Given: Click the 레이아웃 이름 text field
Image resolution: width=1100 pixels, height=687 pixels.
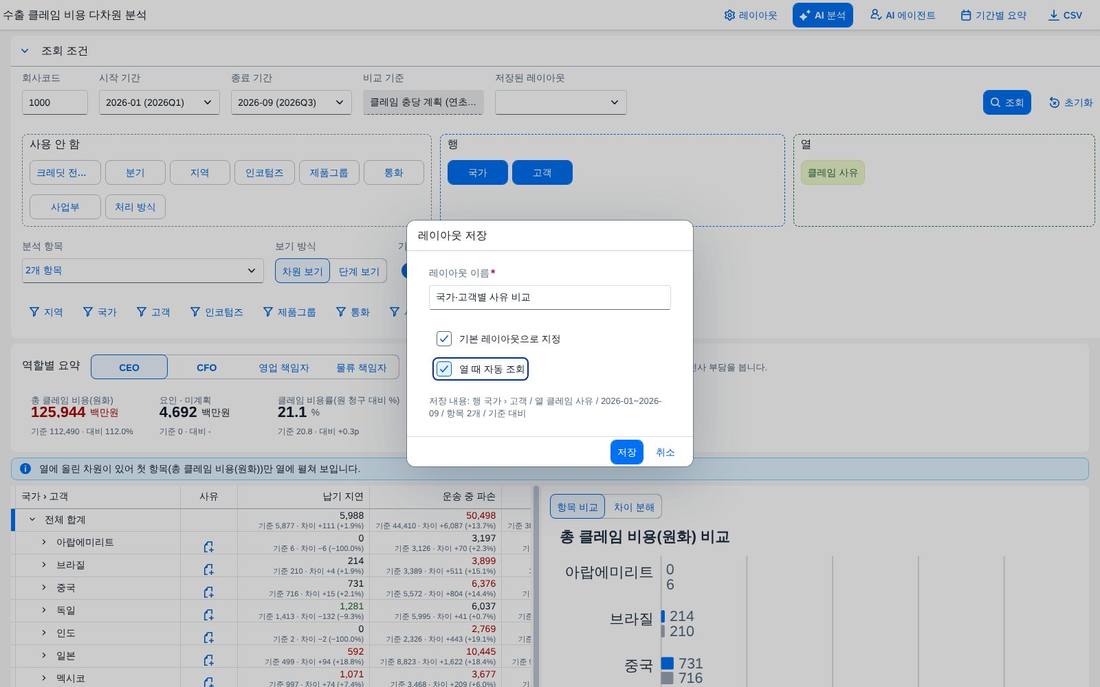Looking at the screenshot, I should point(550,297).
